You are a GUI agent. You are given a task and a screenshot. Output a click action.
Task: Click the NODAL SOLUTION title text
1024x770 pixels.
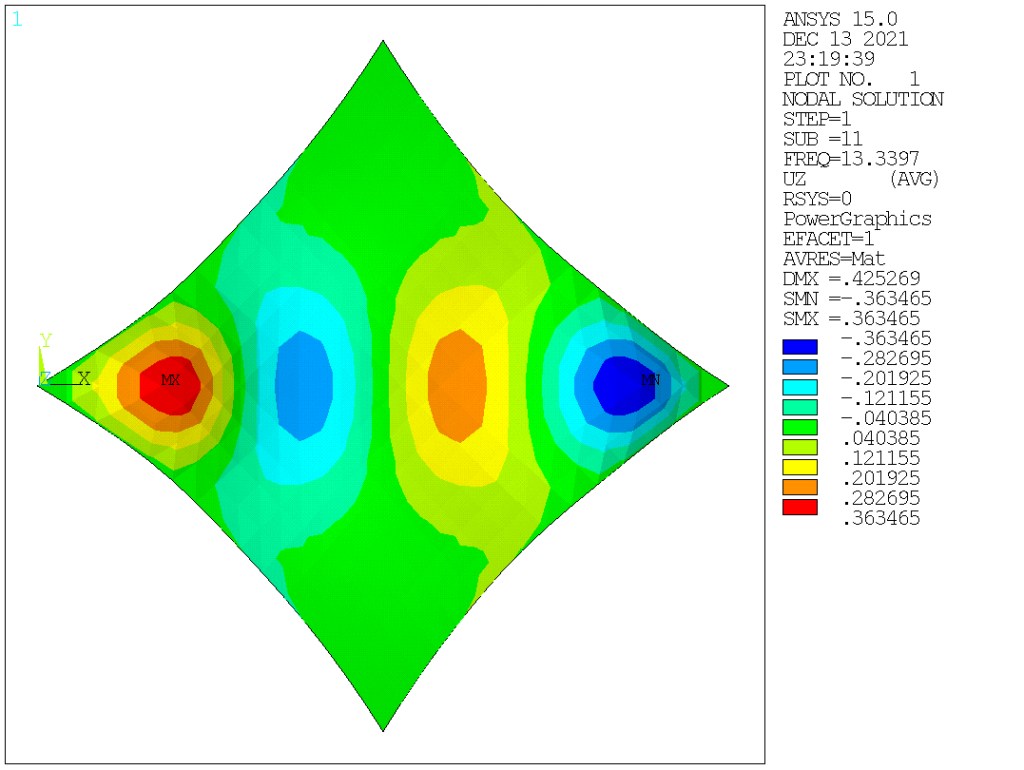862,99
